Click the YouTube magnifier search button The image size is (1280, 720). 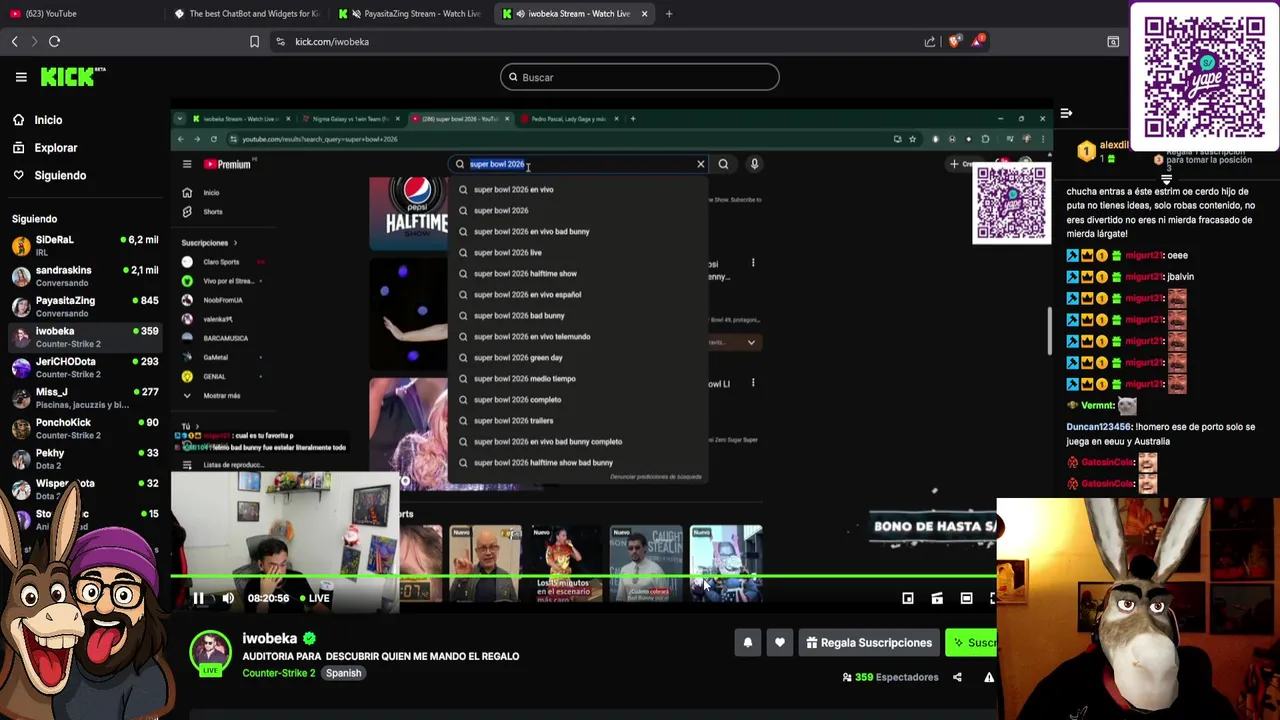[723, 164]
